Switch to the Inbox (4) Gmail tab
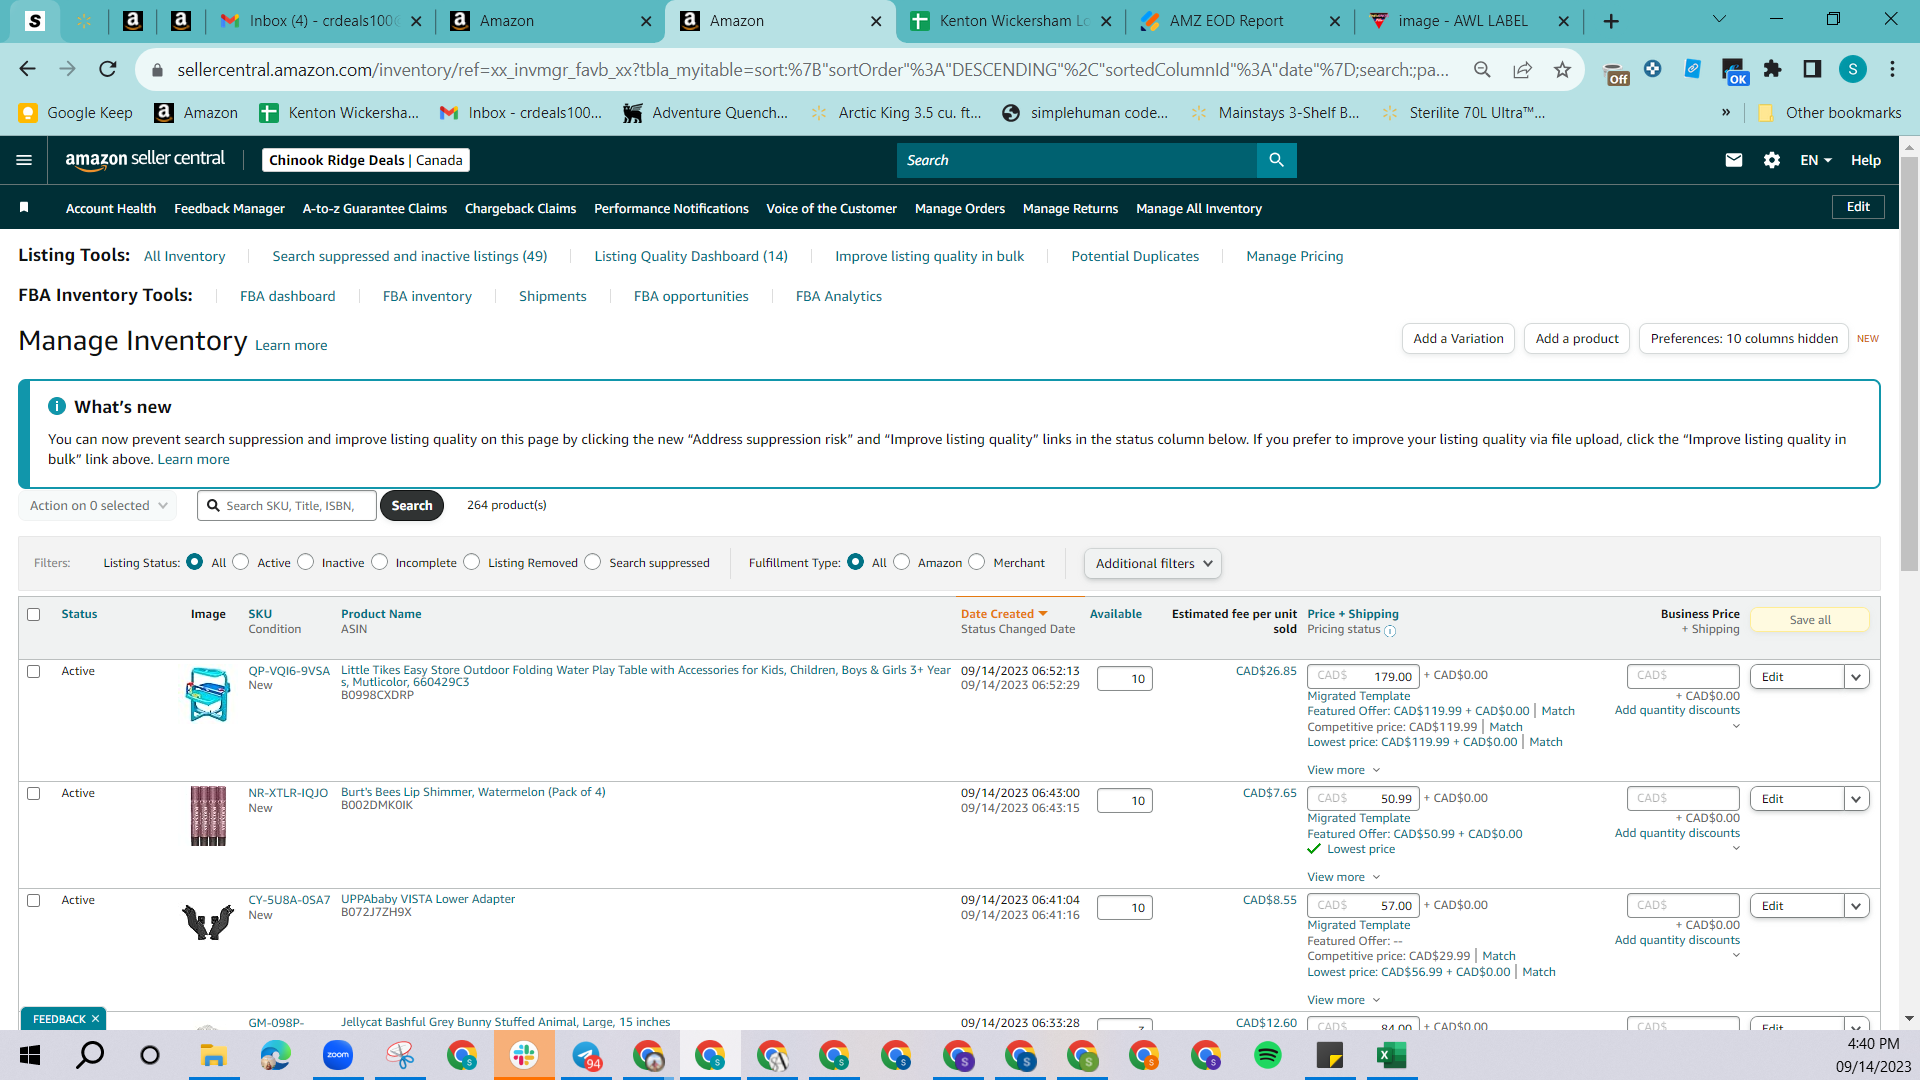Screen dimensions: 1920x1080 [321, 21]
